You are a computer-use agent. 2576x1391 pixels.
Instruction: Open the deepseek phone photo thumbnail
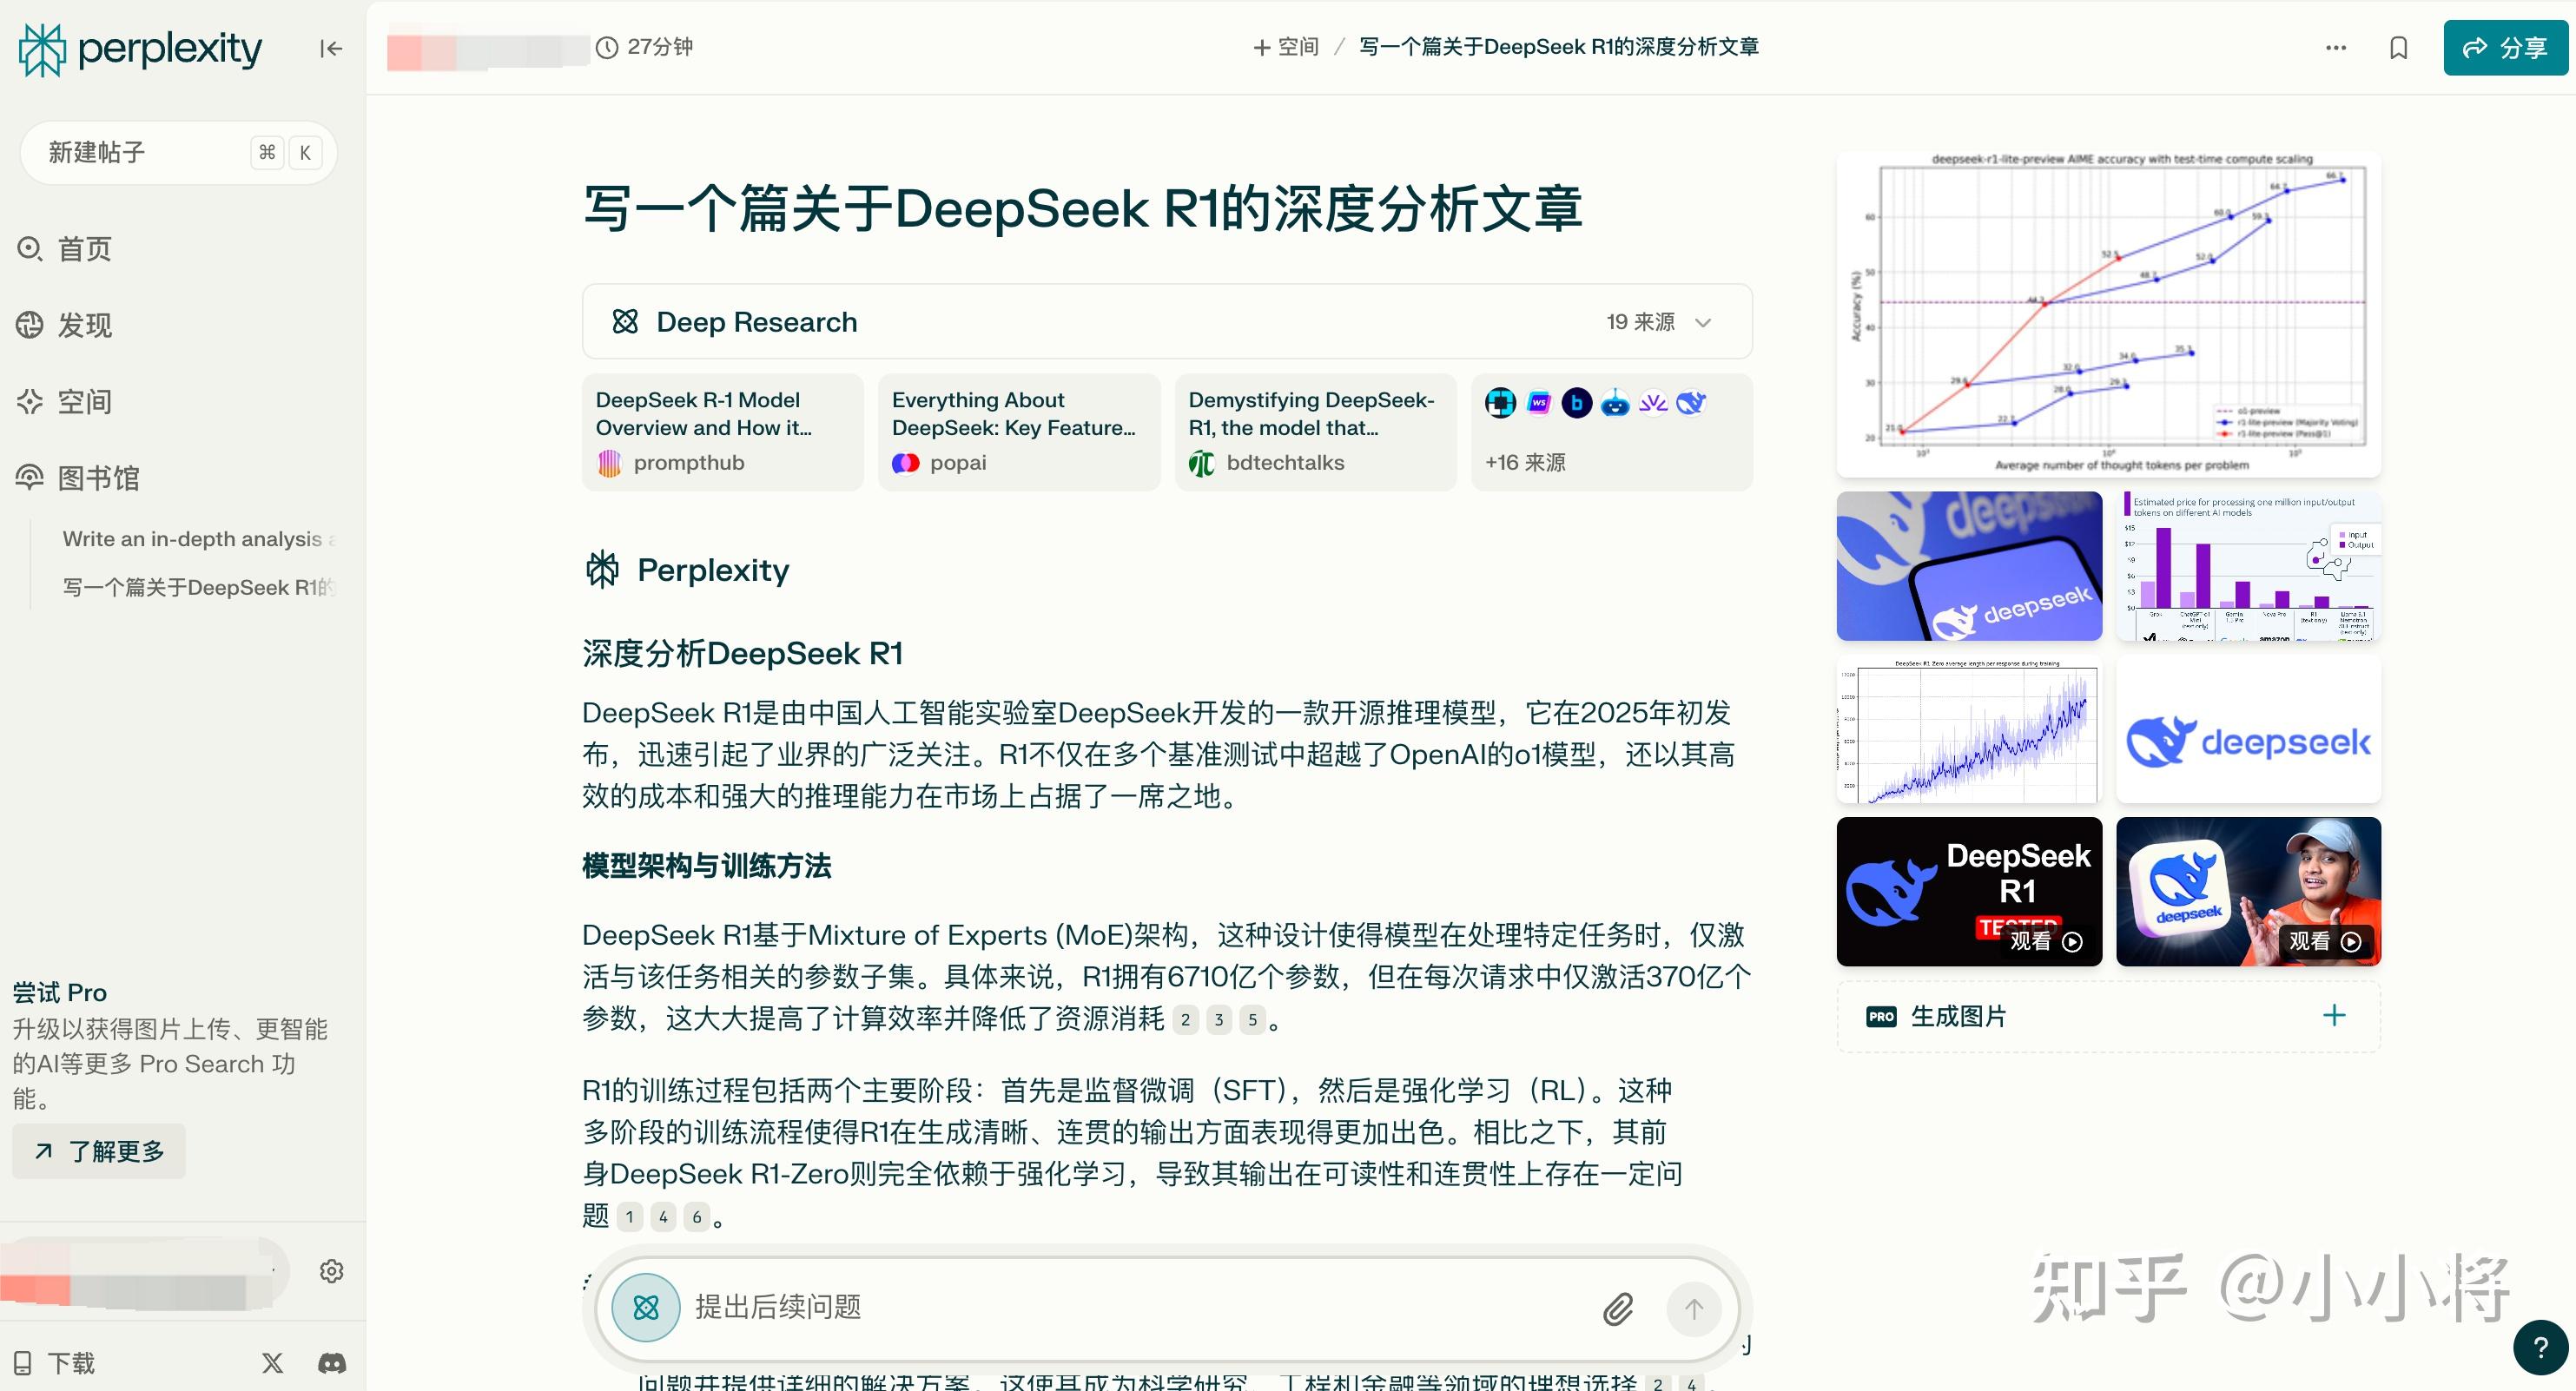pyautogui.click(x=1969, y=566)
